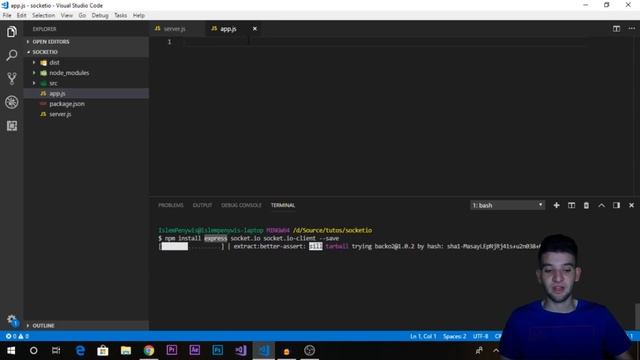Open the DEBUG CONSOLE panel tab
Image resolution: width=640 pixels, height=360 pixels.
tap(241, 205)
